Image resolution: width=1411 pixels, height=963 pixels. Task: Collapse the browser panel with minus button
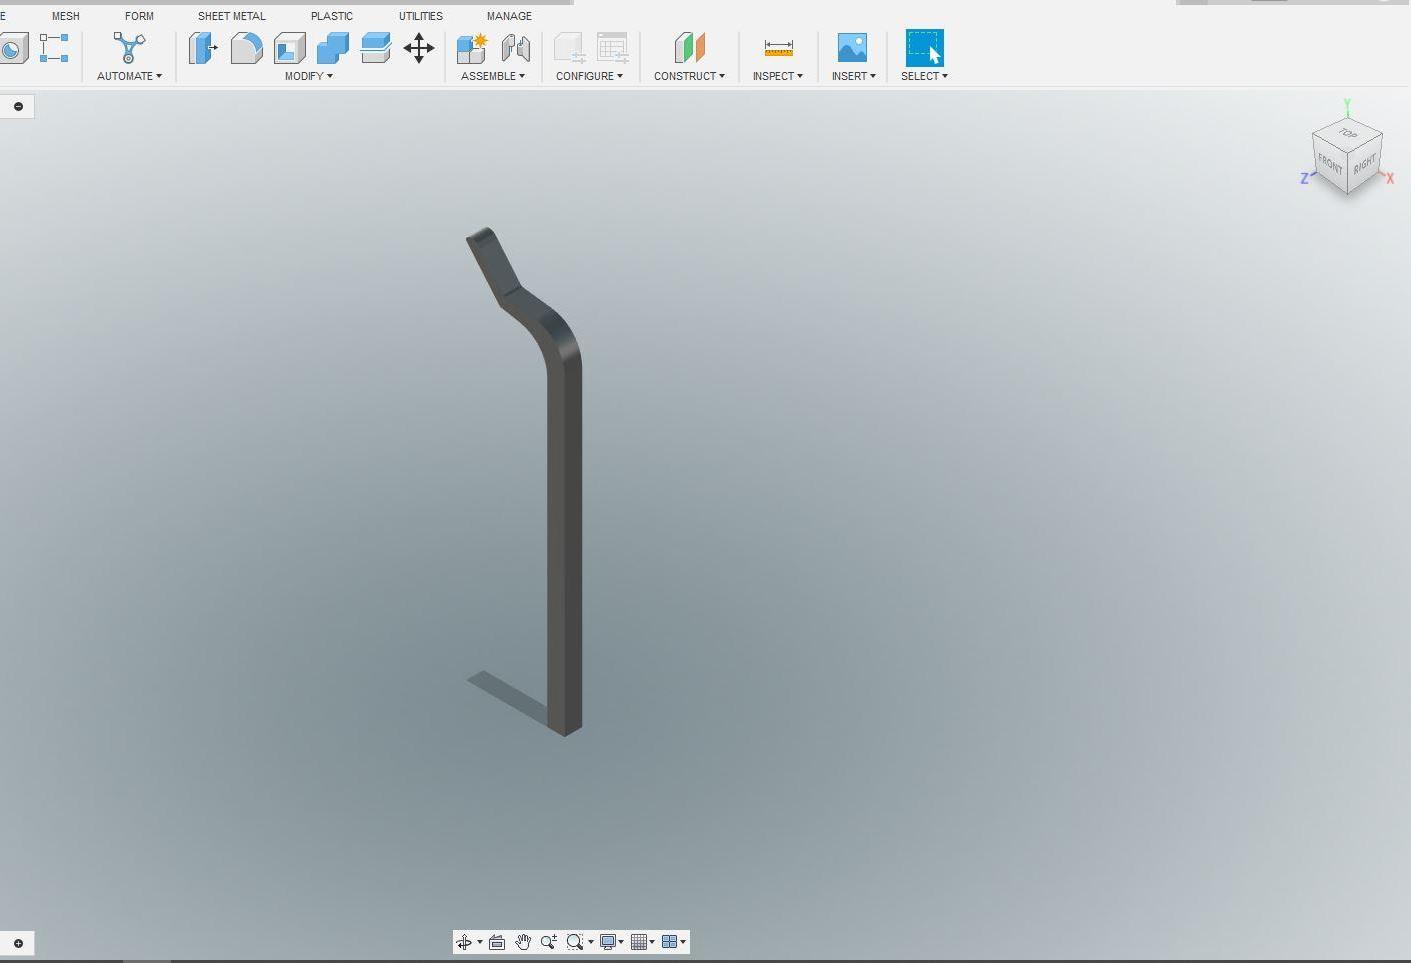17,105
